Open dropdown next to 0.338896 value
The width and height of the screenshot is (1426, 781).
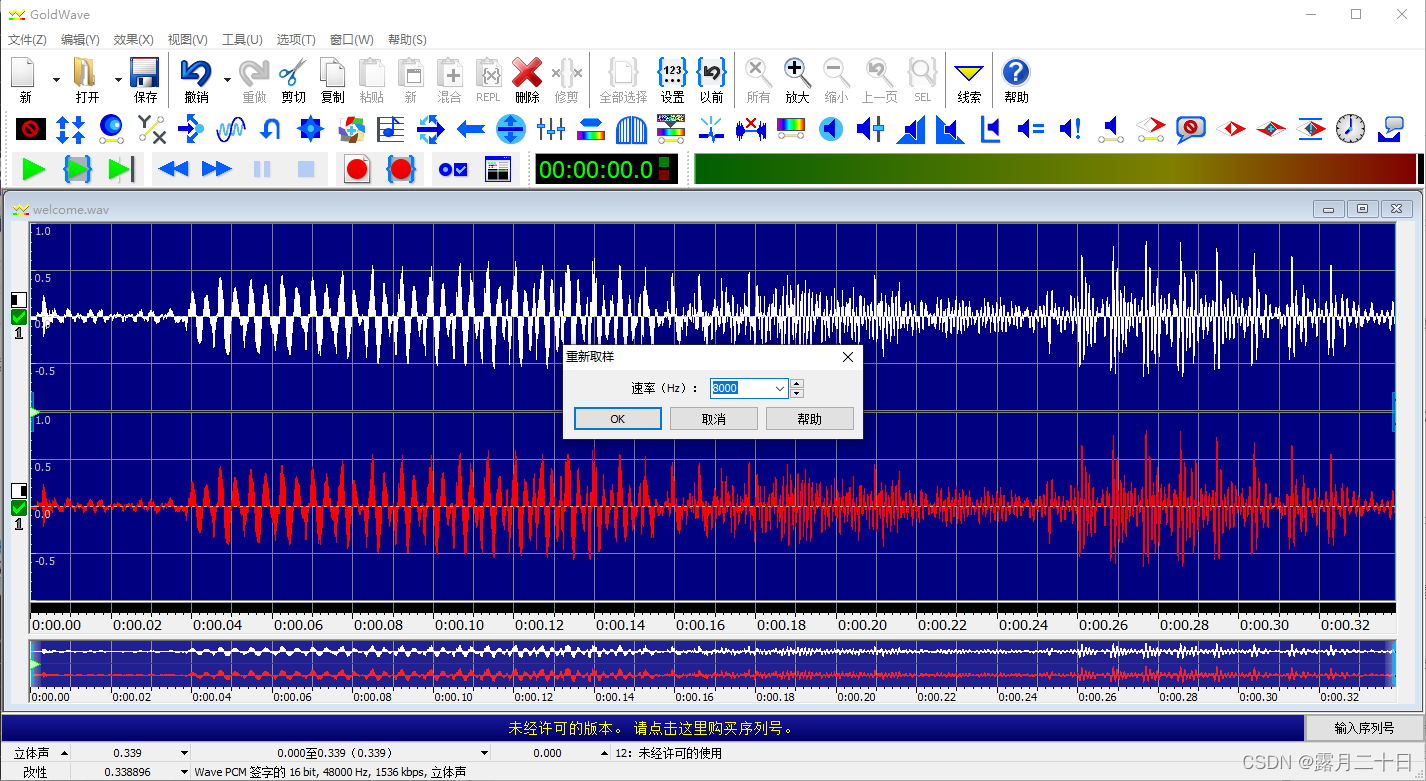[184, 772]
